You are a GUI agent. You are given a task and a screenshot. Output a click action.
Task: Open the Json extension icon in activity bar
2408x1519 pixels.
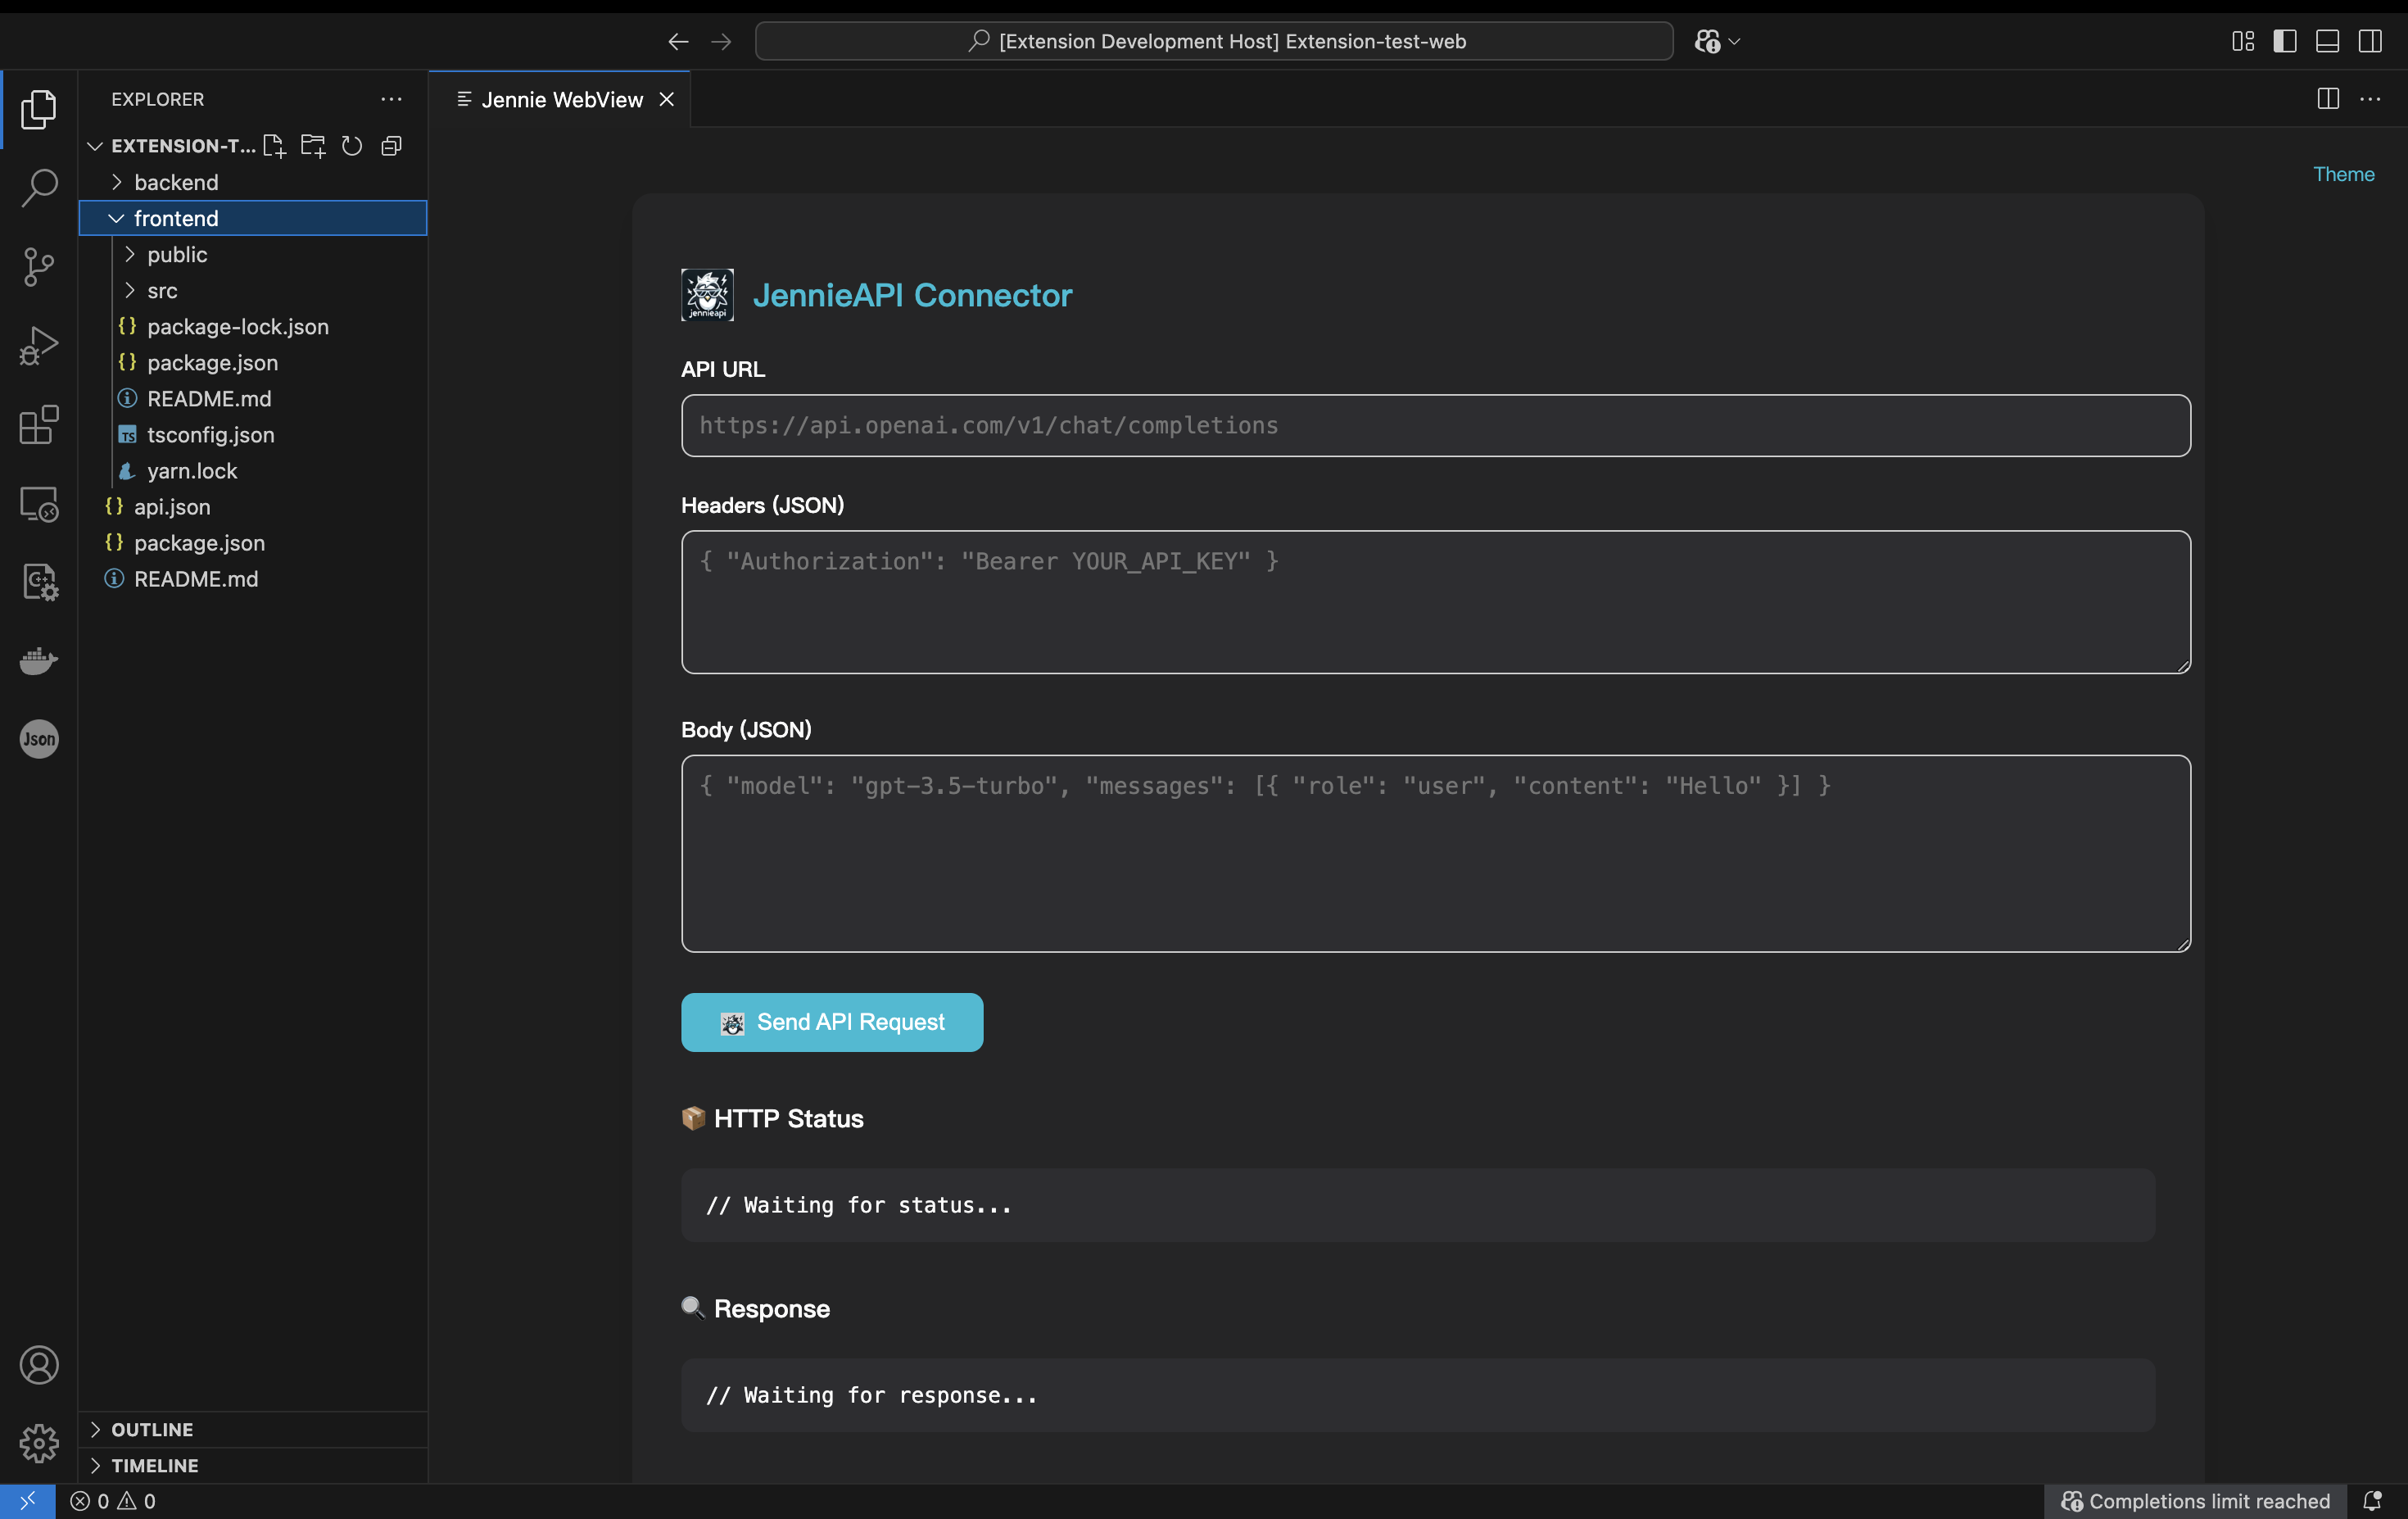pyautogui.click(x=39, y=739)
